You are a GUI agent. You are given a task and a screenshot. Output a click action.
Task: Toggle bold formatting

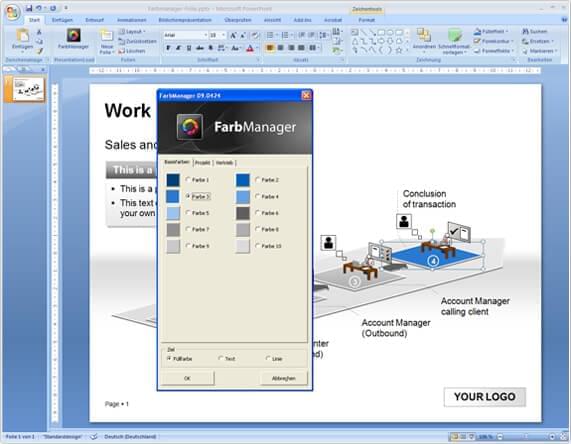pos(168,48)
